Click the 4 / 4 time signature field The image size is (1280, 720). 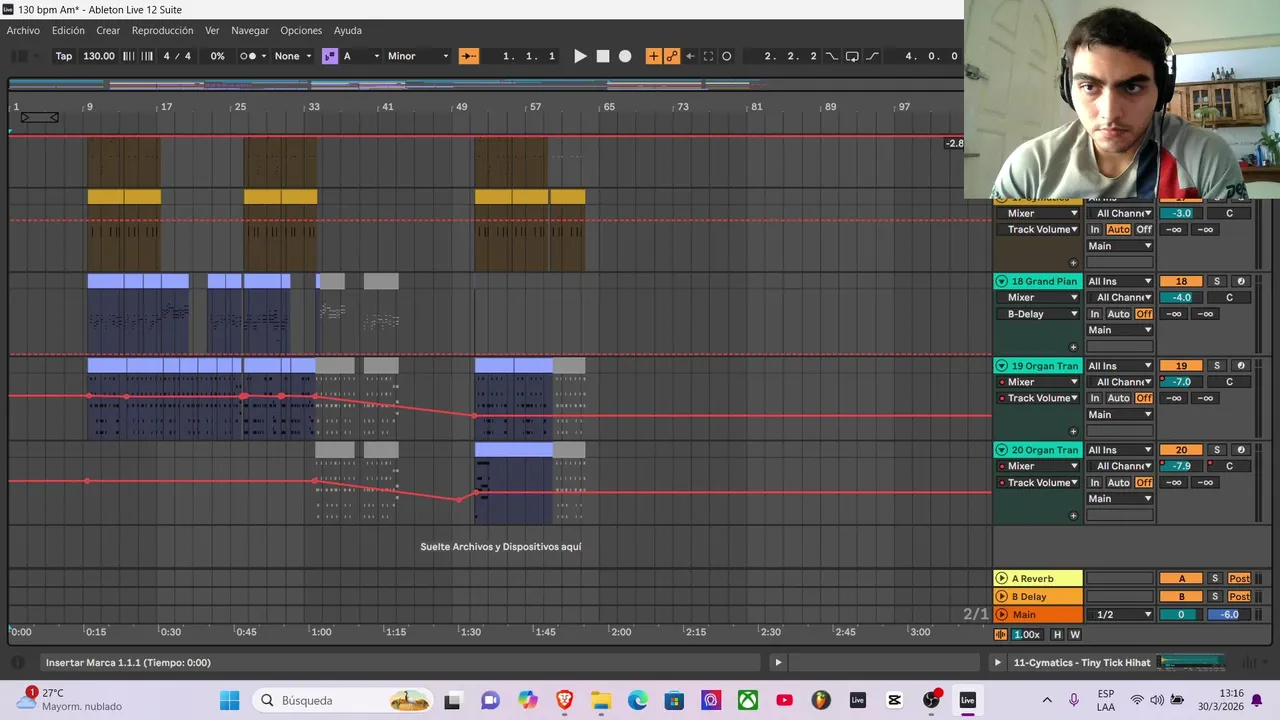tap(177, 56)
